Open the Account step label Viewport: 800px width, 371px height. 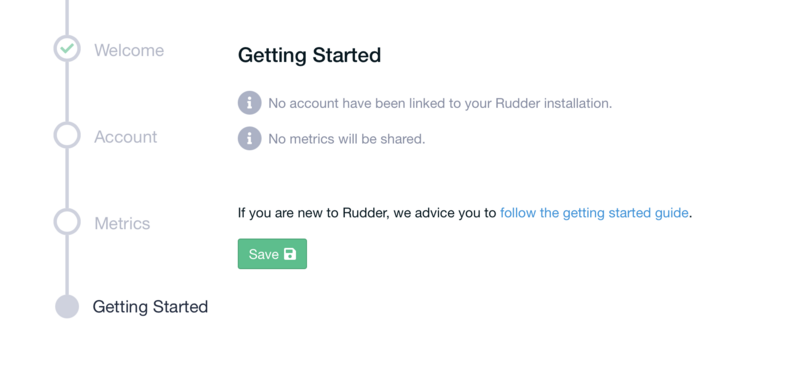pos(126,137)
